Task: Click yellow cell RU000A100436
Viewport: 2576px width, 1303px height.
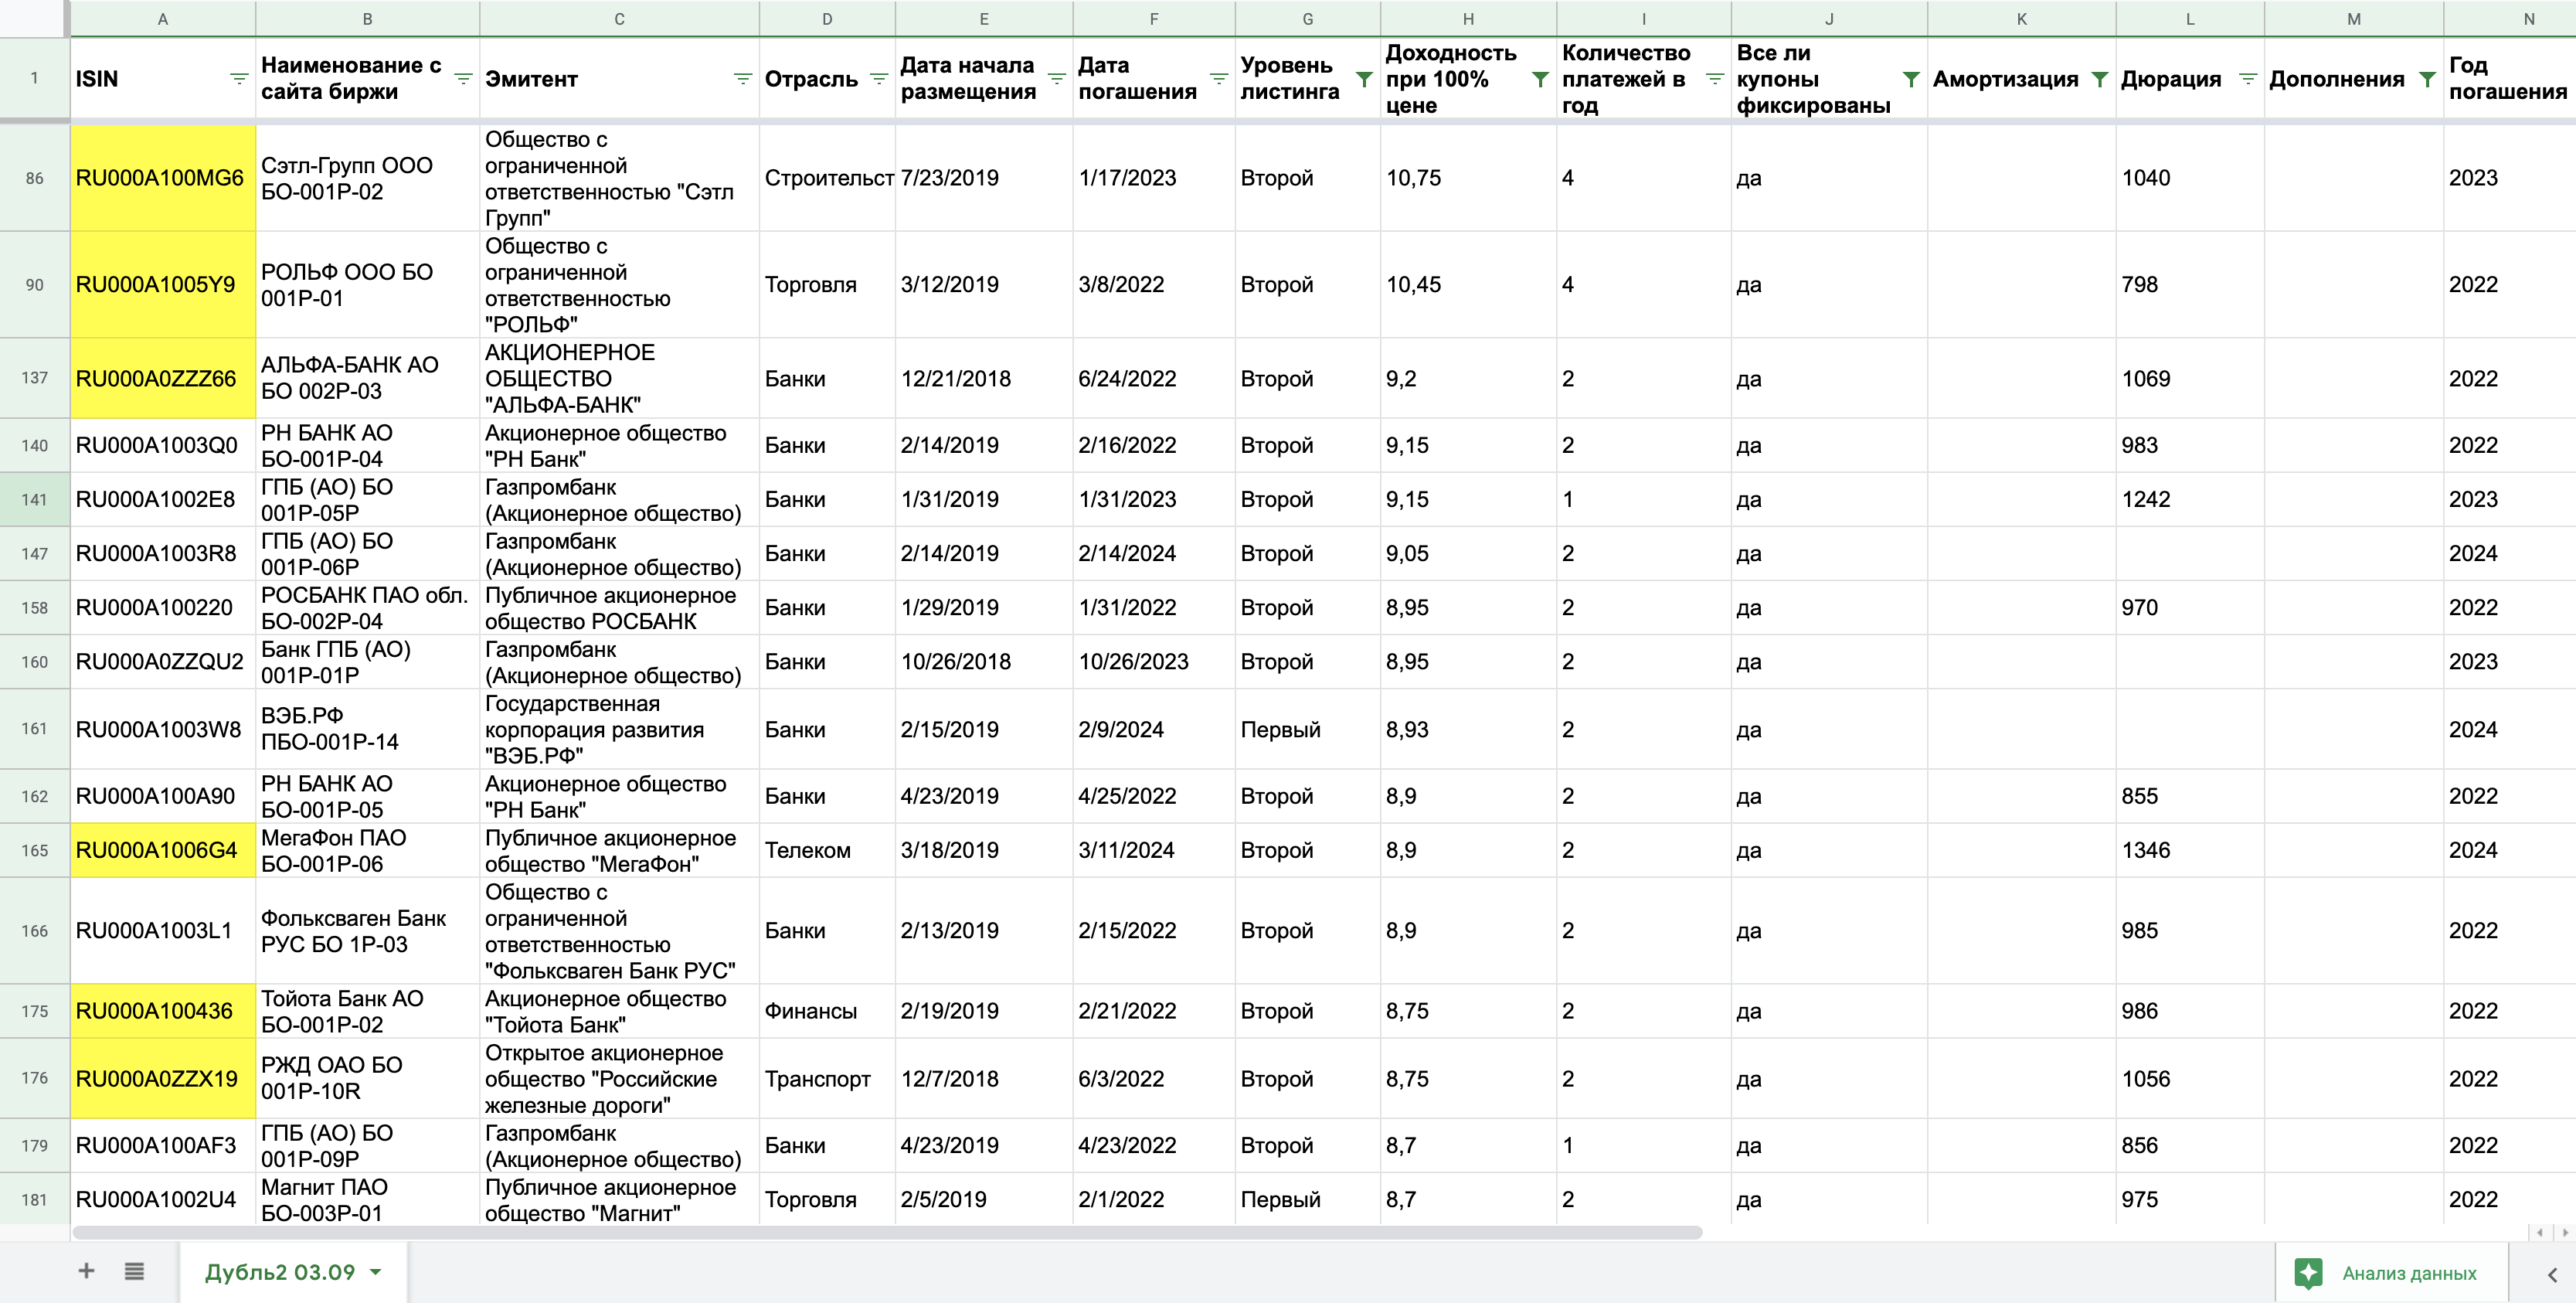Action: [163, 1011]
